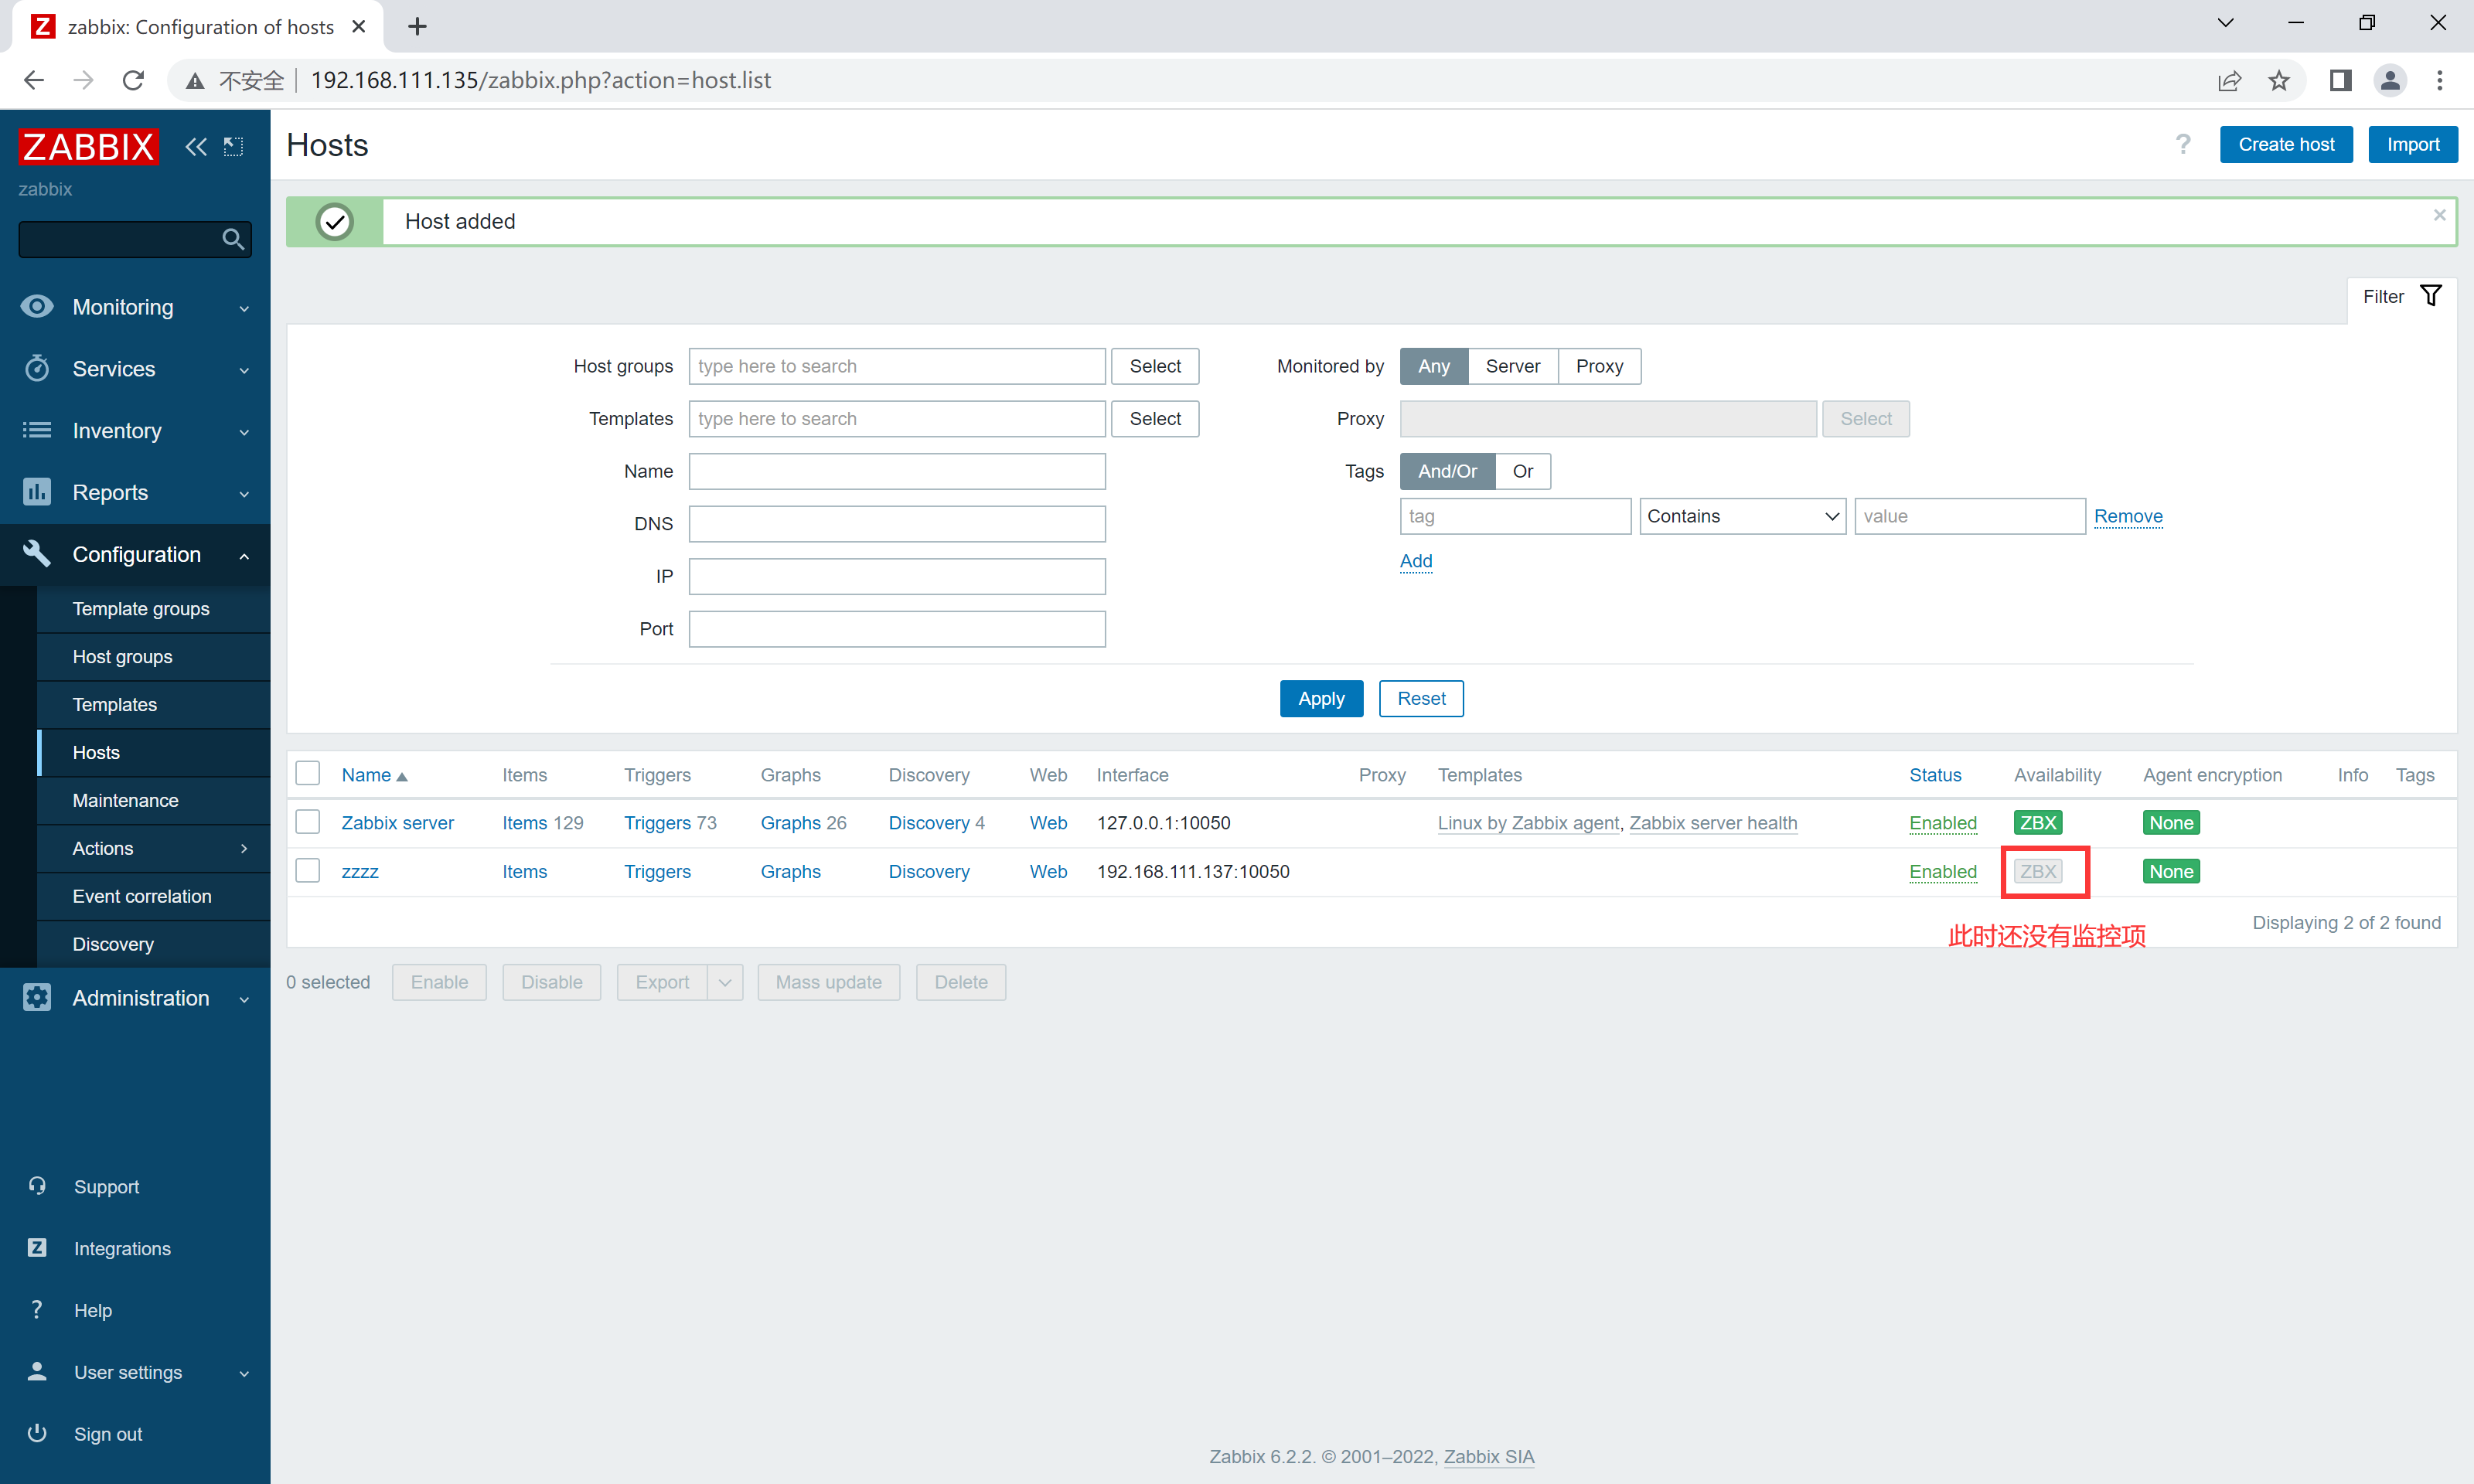The width and height of the screenshot is (2474, 1484).
Task: Share this page from address bar
Action: tap(2229, 80)
